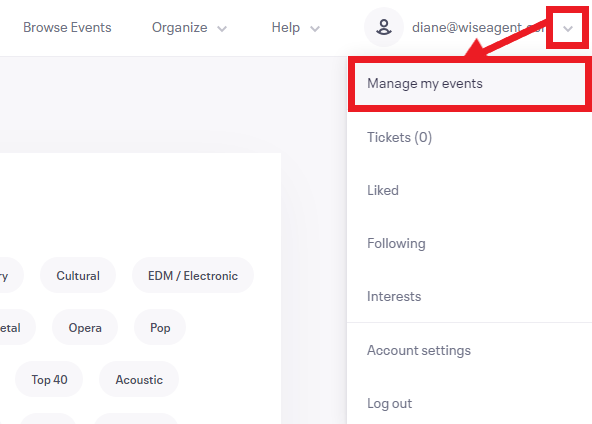Screen dimensions: 592x424
Task: Choose the Top 40 genre chip
Action: (x=49, y=379)
